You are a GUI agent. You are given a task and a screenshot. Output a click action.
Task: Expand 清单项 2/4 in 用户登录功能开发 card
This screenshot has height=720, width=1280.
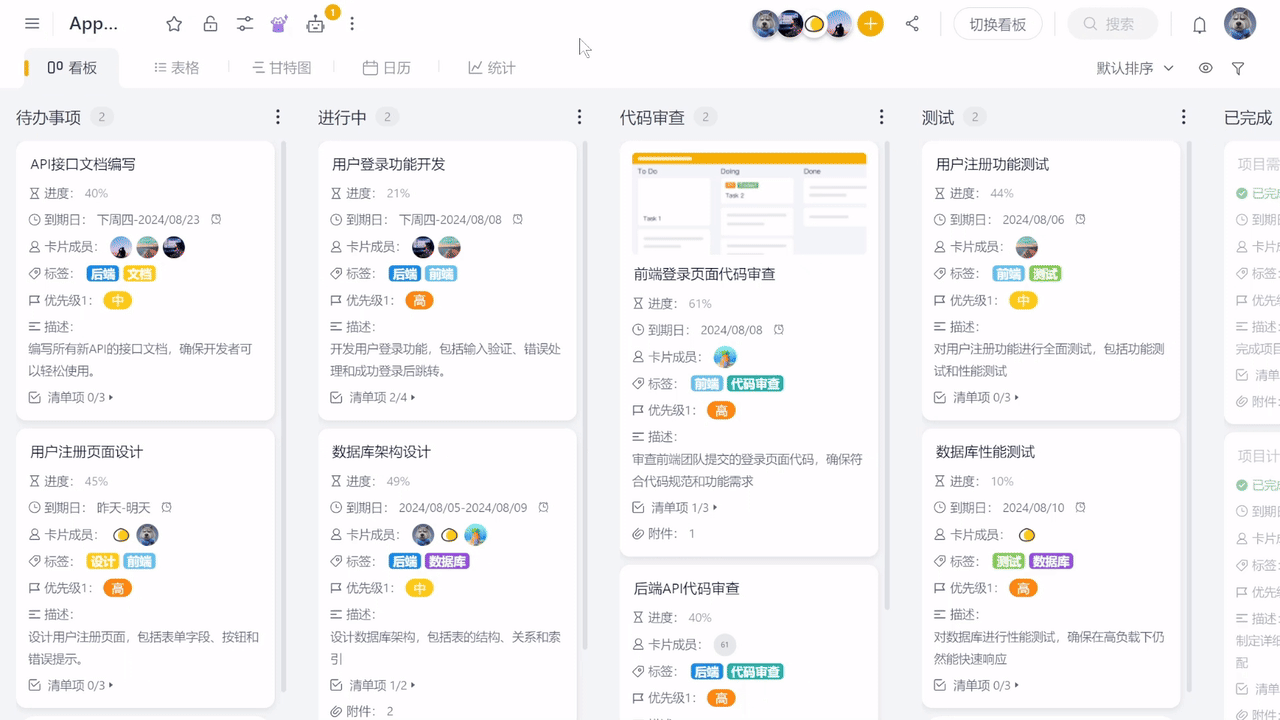click(373, 397)
